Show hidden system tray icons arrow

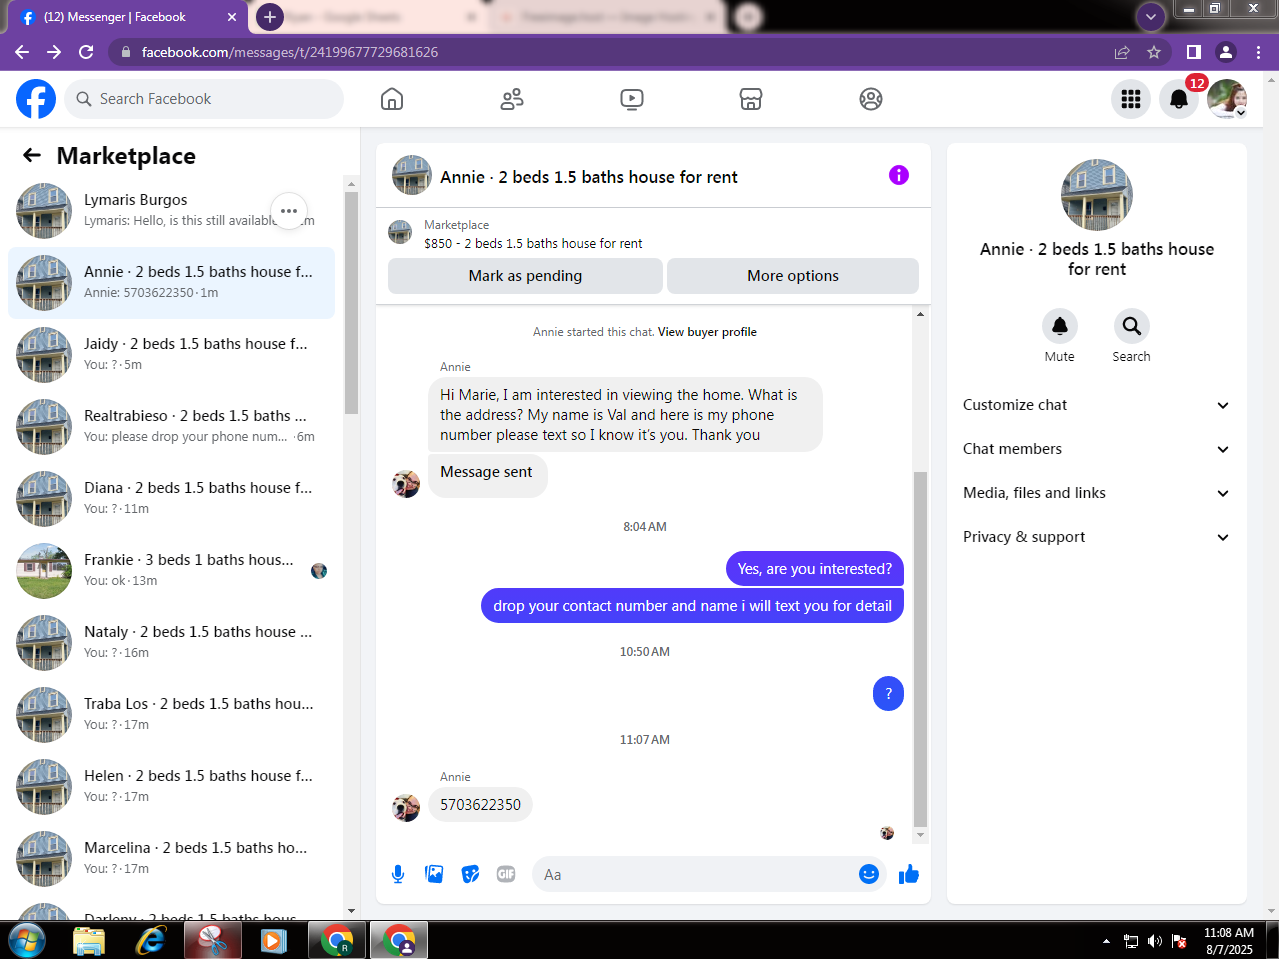coord(1106,941)
